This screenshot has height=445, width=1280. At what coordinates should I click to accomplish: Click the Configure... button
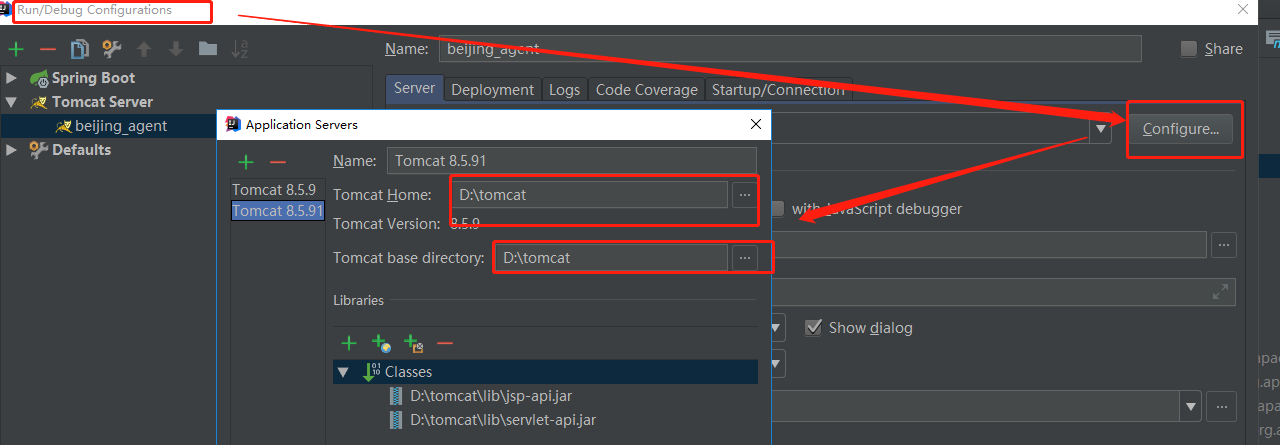tap(1181, 129)
